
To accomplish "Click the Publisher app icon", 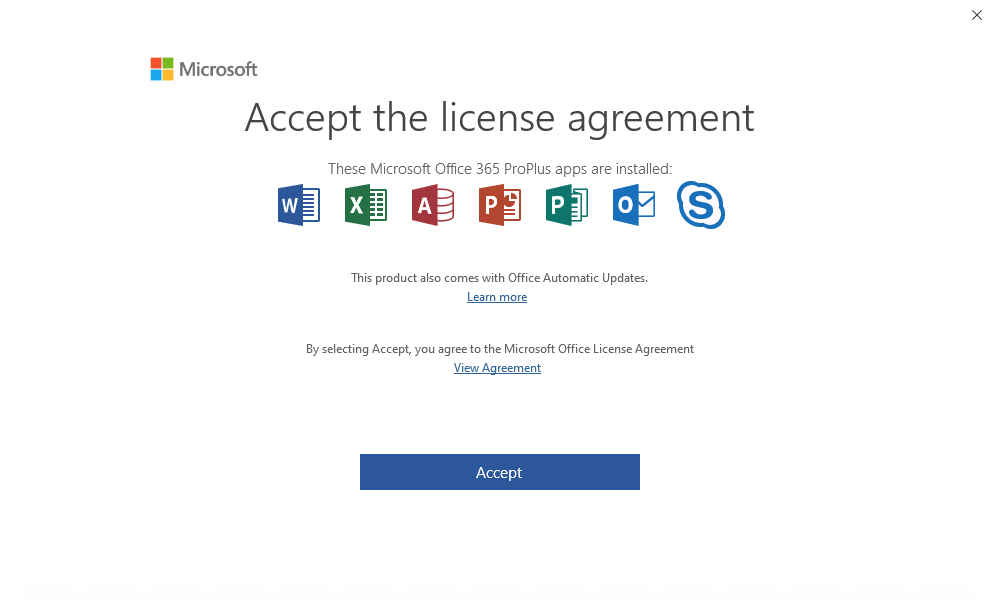I will click(567, 205).
